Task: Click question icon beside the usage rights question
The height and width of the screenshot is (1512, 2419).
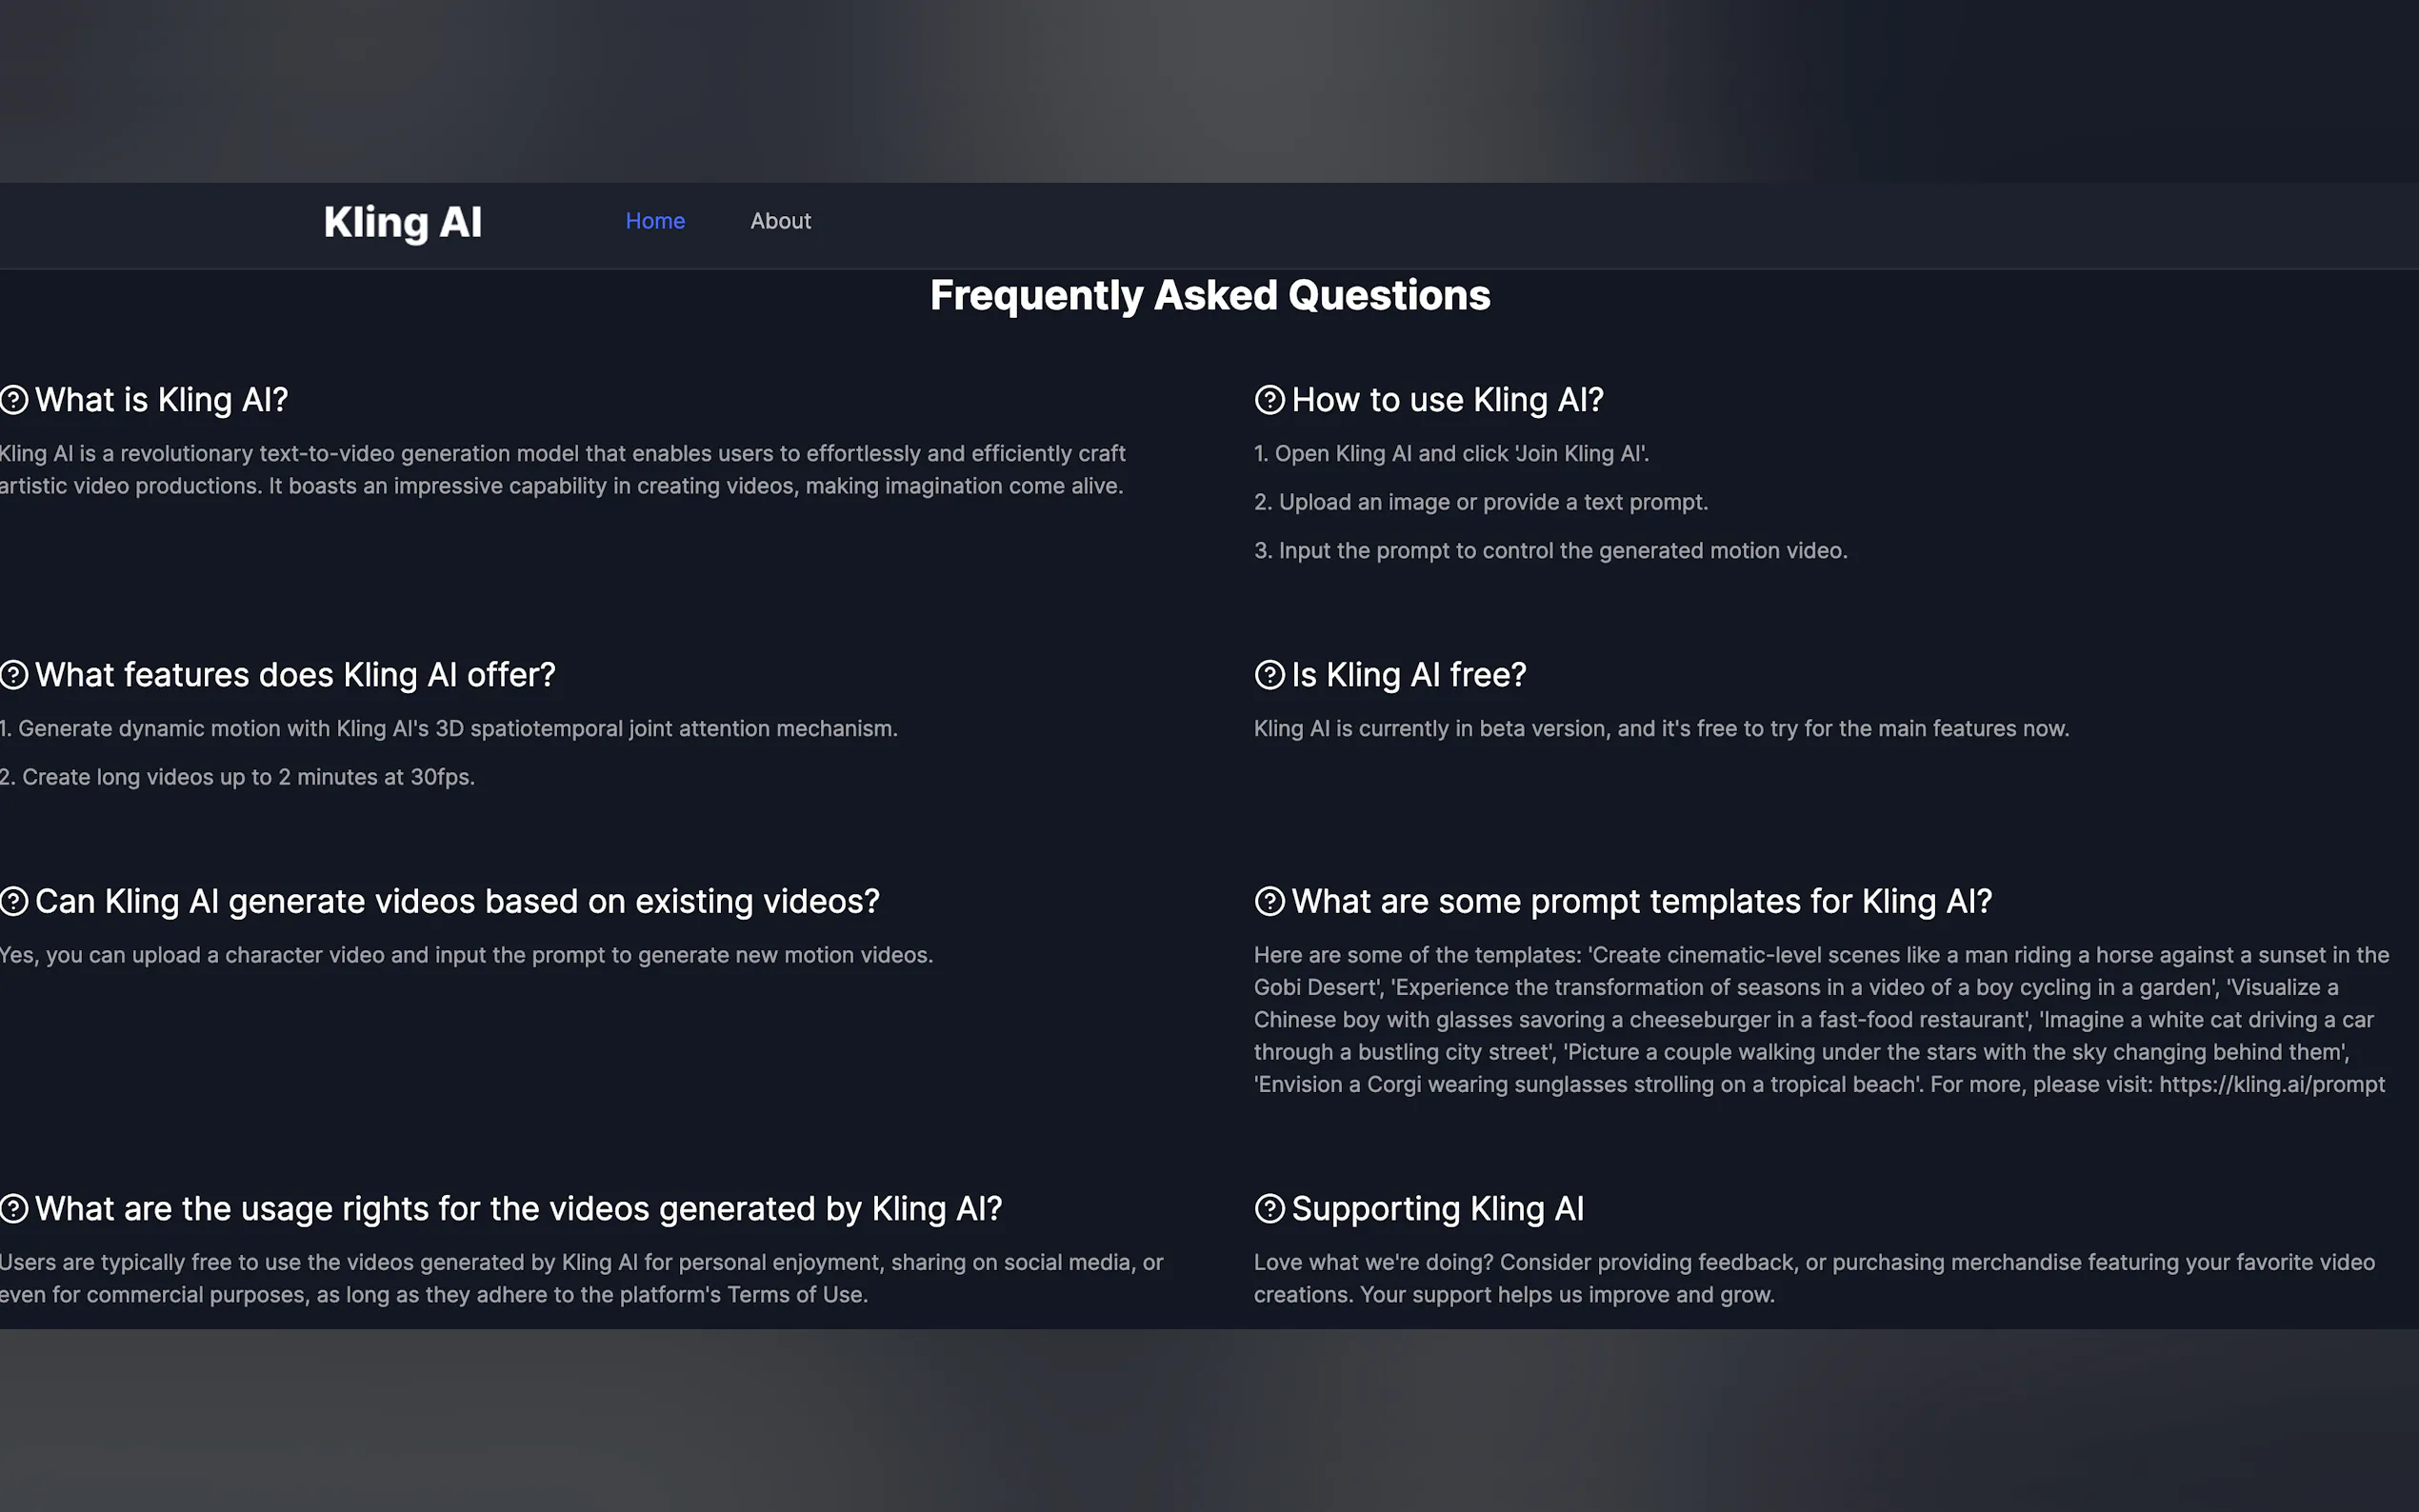Action: (14, 1209)
